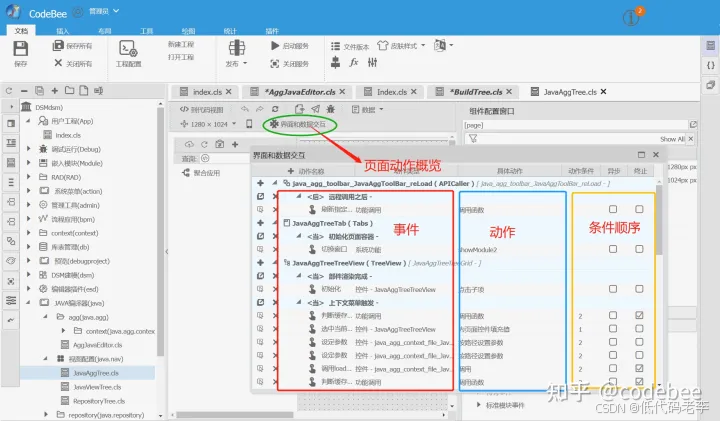Click the 启动服务 play icon
This screenshot has height=421, width=720.
point(275,45)
